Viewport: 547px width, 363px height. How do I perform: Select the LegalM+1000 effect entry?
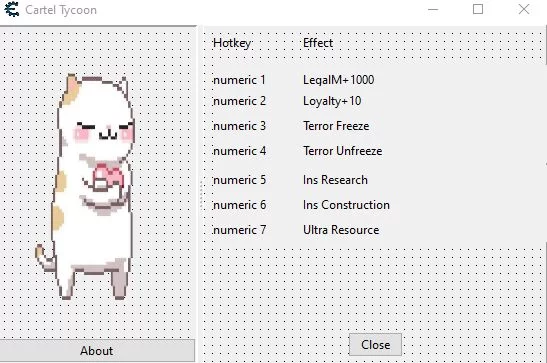338,80
